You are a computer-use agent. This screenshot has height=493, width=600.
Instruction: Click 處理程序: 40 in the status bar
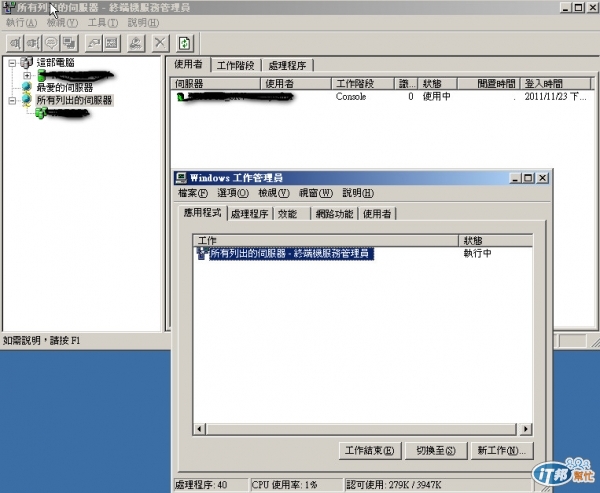pos(210,485)
